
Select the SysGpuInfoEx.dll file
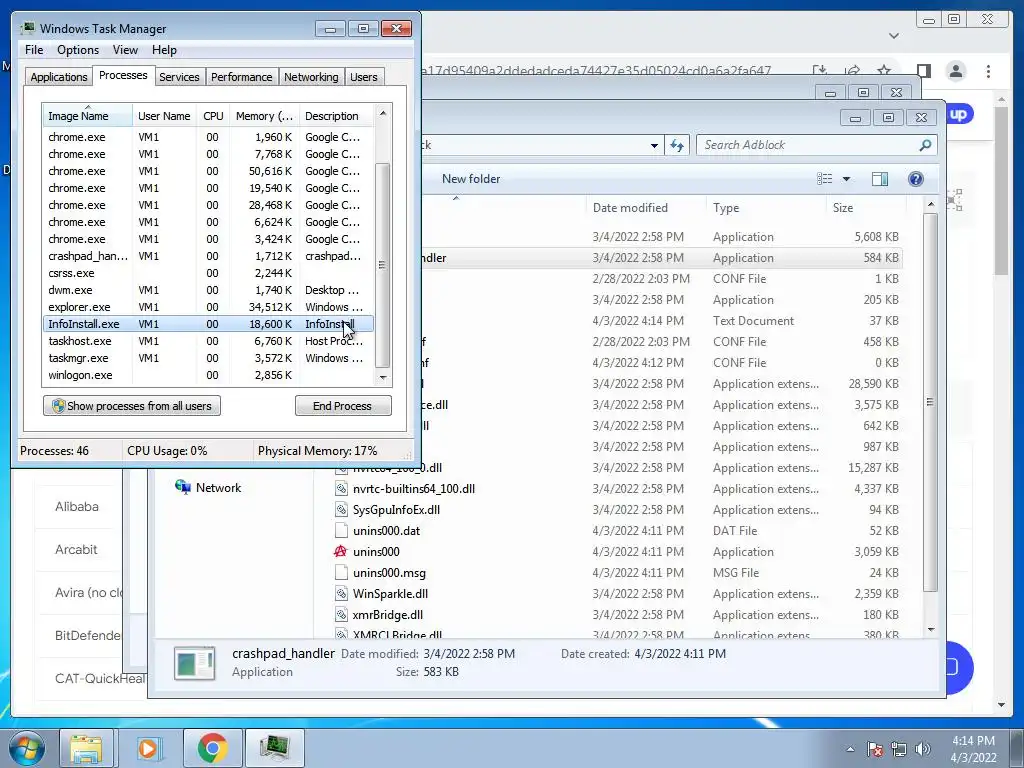click(x=396, y=509)
